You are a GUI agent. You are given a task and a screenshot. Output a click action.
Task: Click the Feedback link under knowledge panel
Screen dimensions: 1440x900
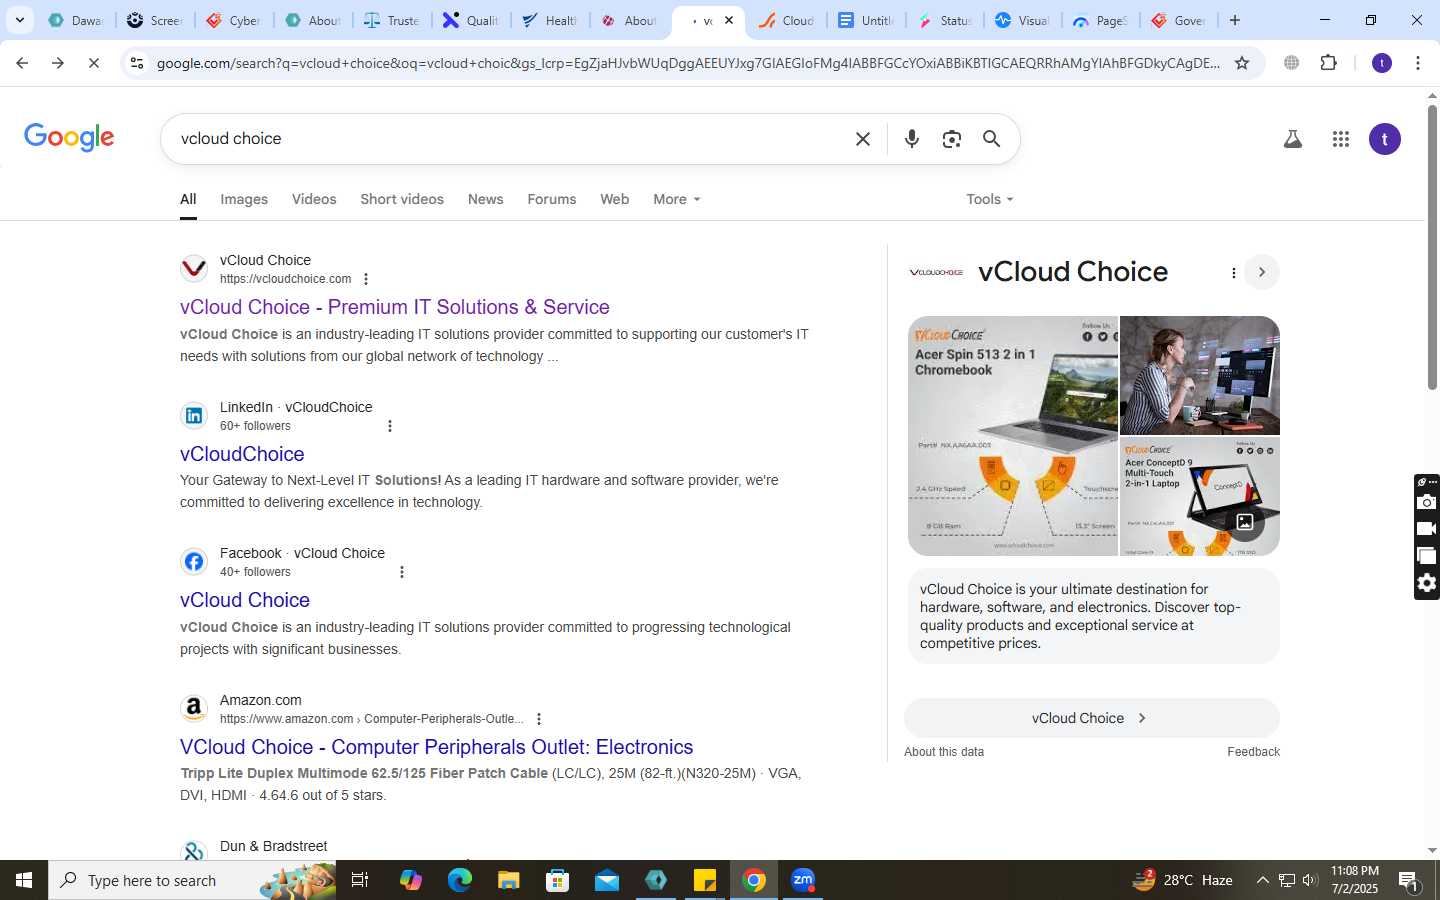pyautogui.click(x=1253, y=752)
